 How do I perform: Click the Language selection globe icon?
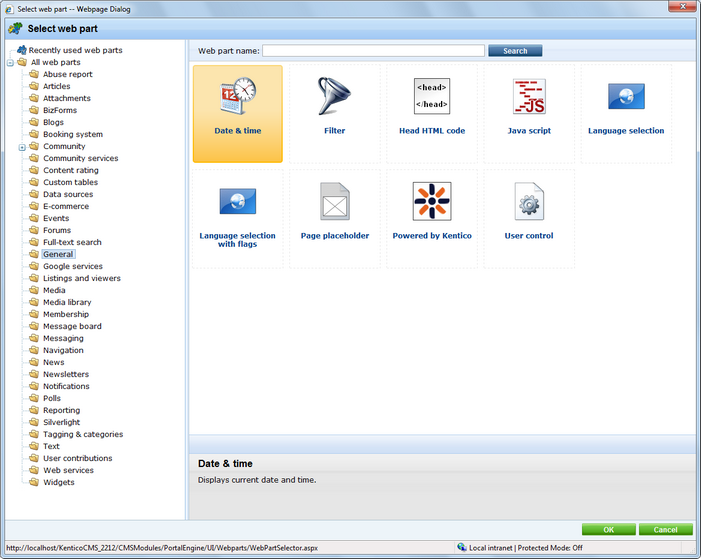point(626,97)
